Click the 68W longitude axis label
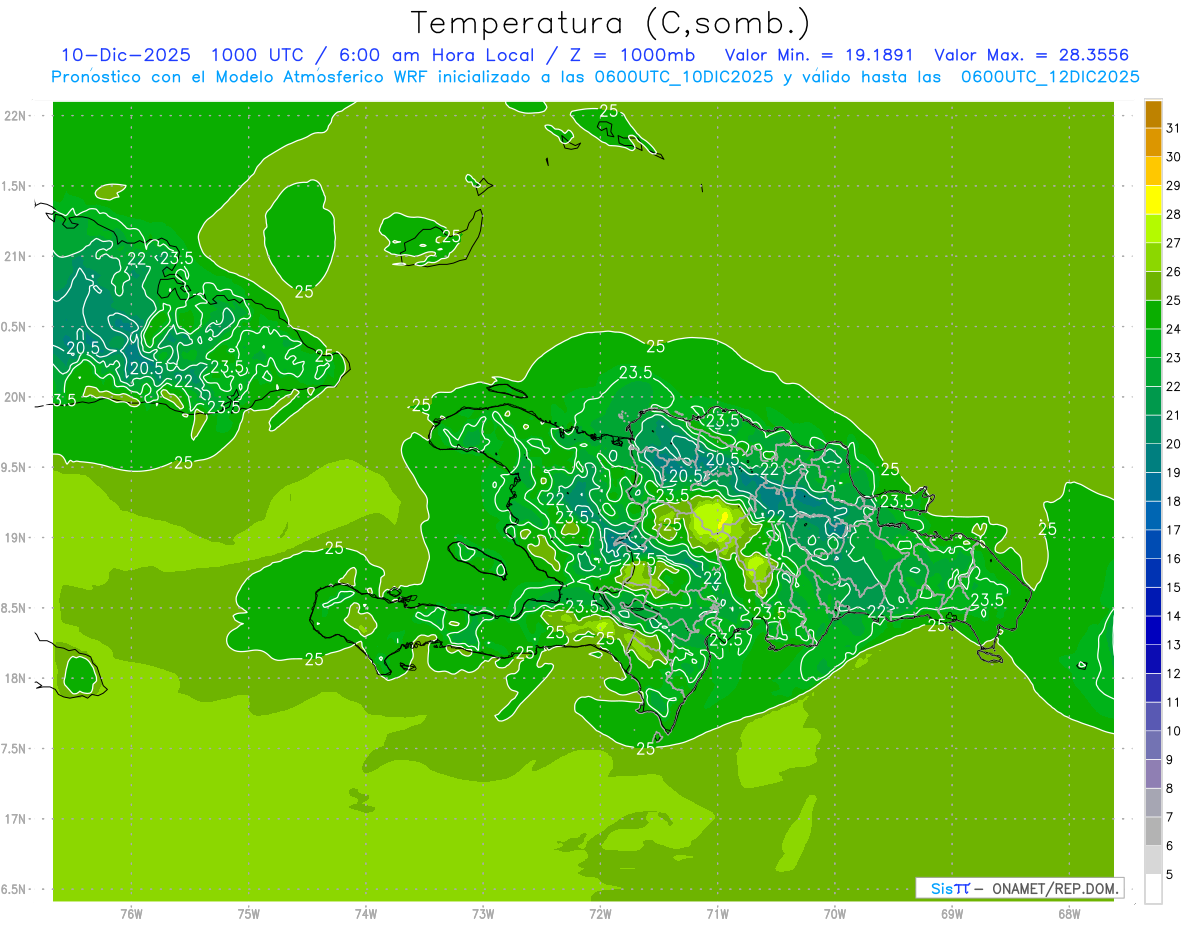This screenshot has width=1200, height=927. (x=1068, y=913)
